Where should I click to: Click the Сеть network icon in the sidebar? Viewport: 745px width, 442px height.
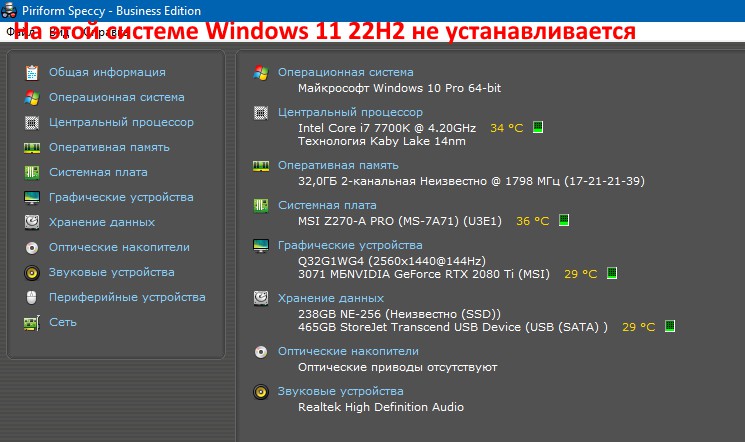tap(32, 322)
